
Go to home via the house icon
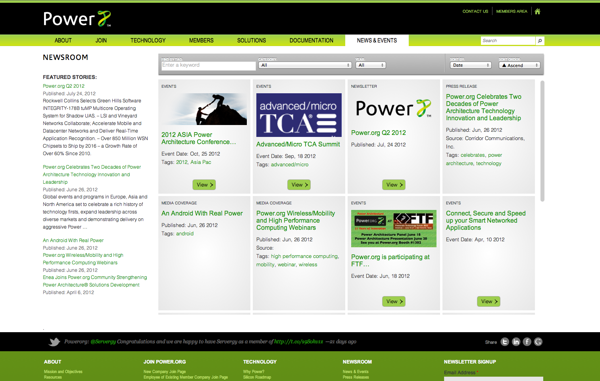[537, 11]
